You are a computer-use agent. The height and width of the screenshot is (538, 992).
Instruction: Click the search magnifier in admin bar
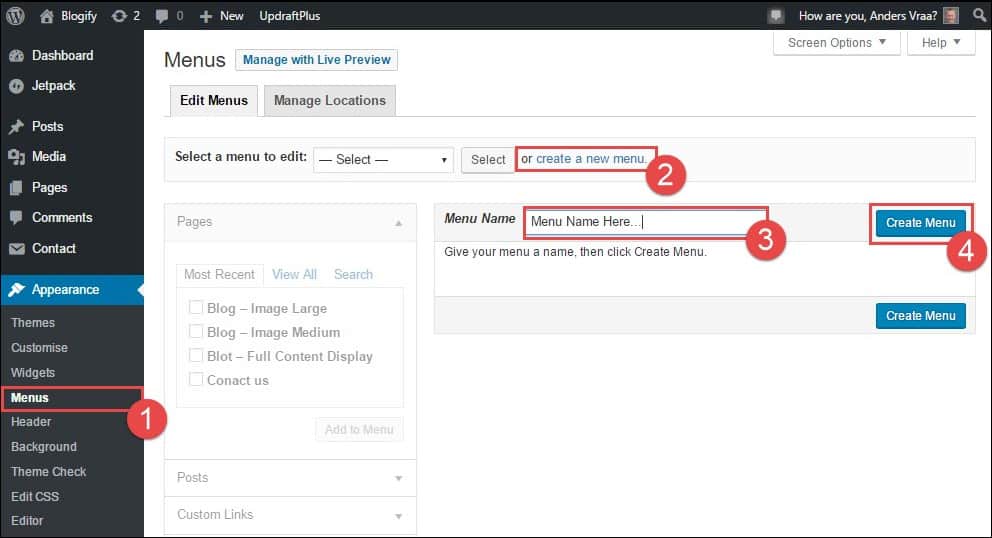(979, 16)
